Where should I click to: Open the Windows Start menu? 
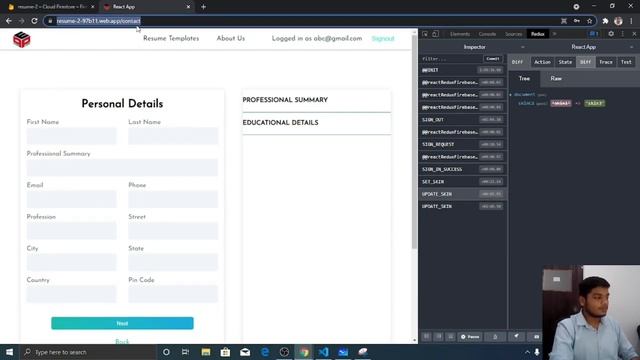[x=9, y=352]
